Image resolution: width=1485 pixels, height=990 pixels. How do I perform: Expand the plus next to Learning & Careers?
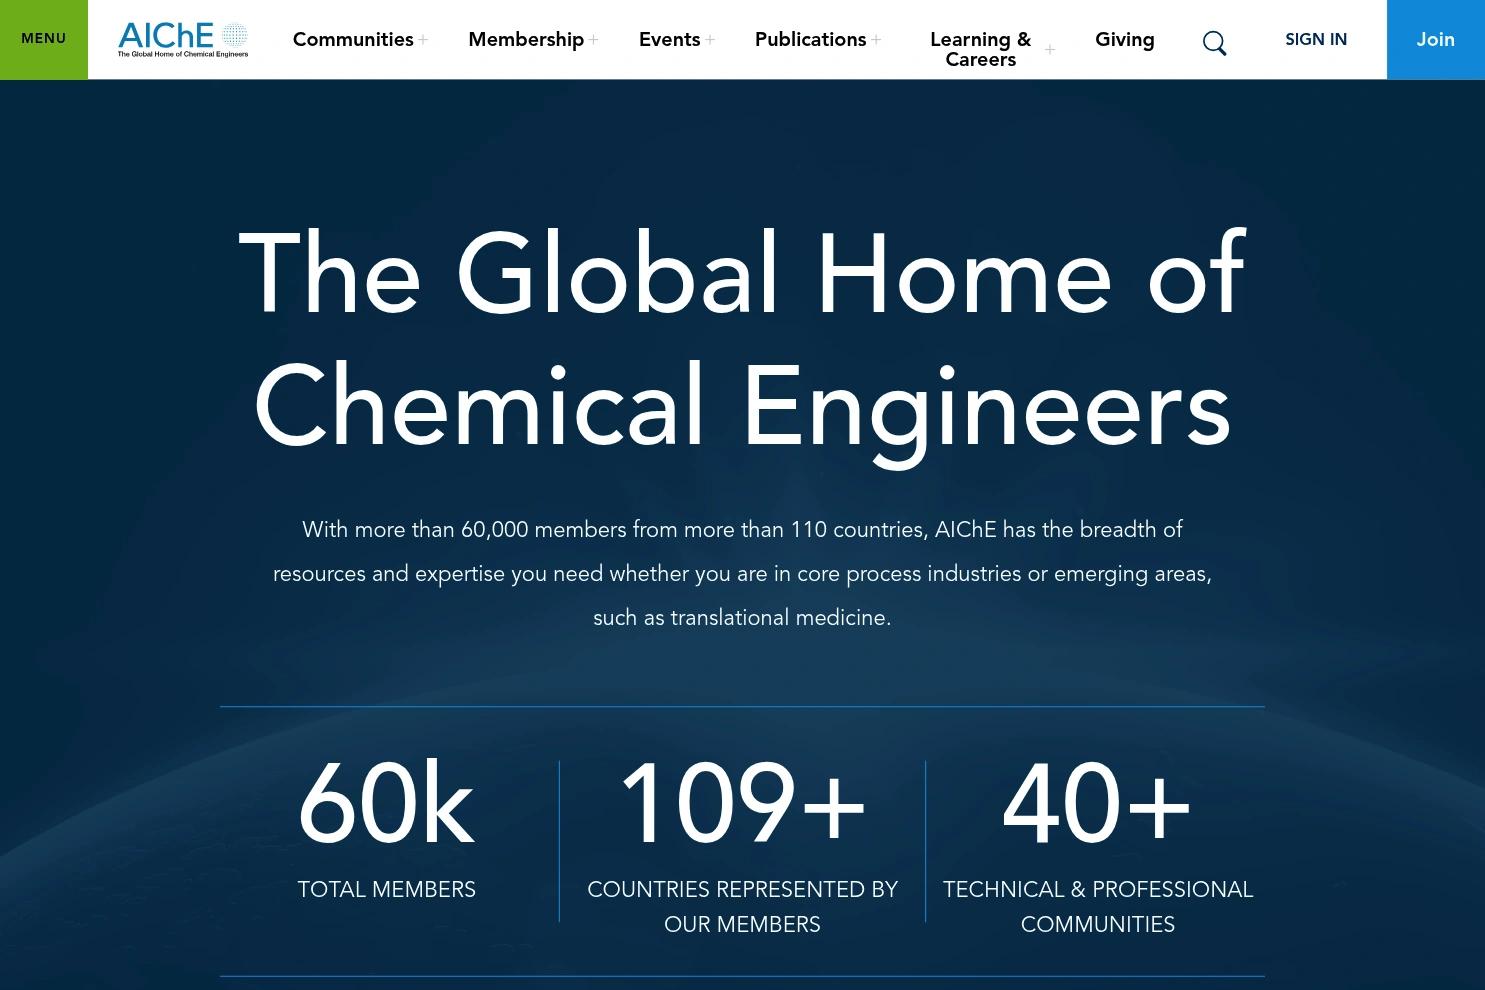click(x=1049, y=49)
